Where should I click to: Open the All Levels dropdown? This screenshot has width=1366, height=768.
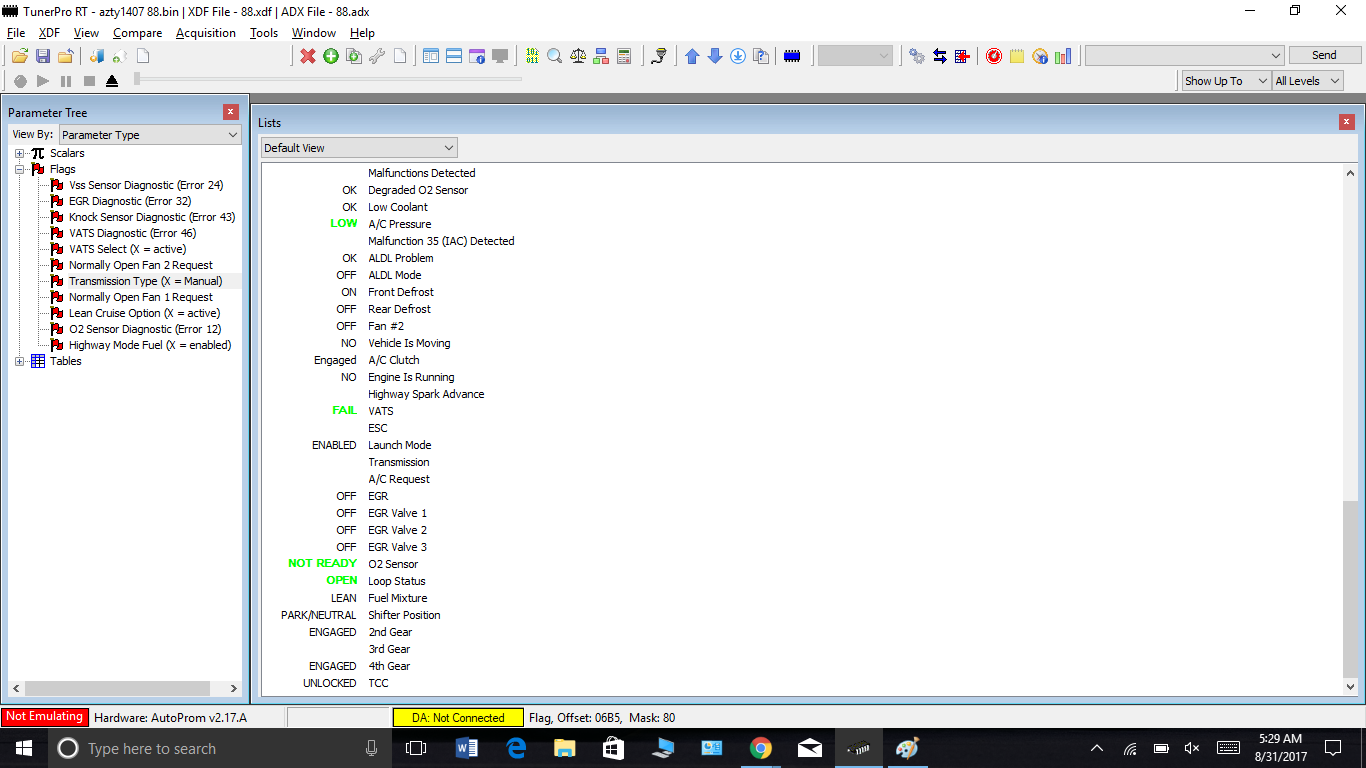tap(1307, 81)
